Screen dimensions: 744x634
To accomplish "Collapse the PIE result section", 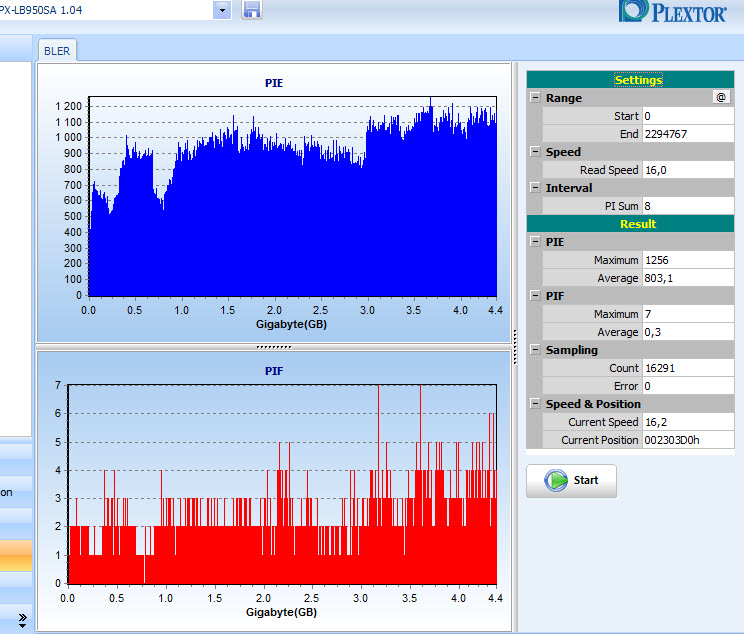I will pos(535,242).
